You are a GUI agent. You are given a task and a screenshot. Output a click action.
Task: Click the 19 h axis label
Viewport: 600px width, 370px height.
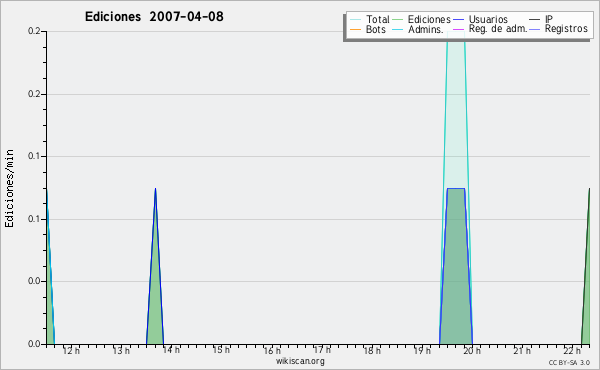(422, 350)
